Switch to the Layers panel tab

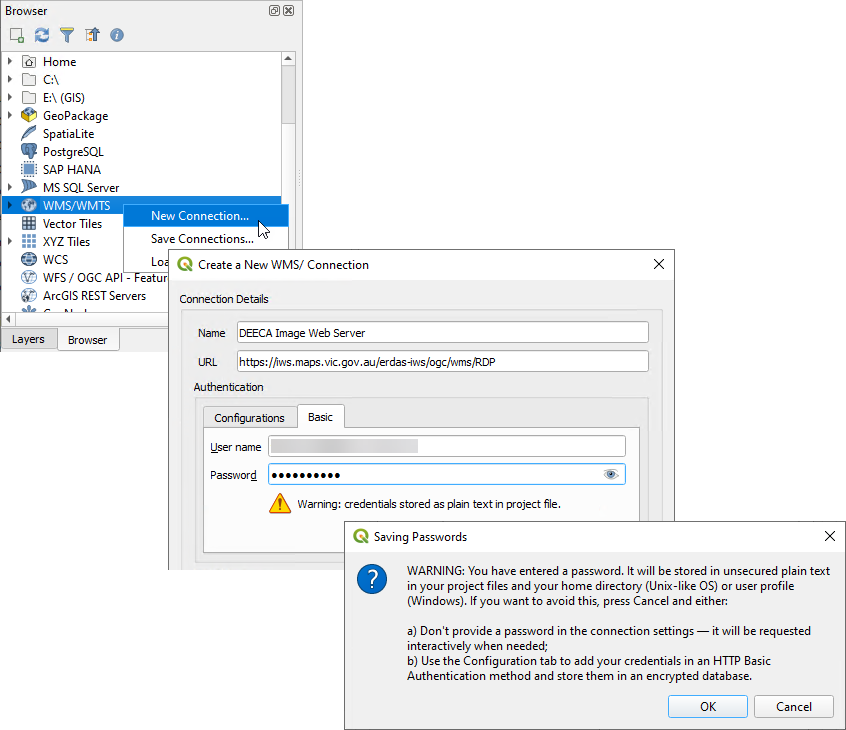click(28, 340)
